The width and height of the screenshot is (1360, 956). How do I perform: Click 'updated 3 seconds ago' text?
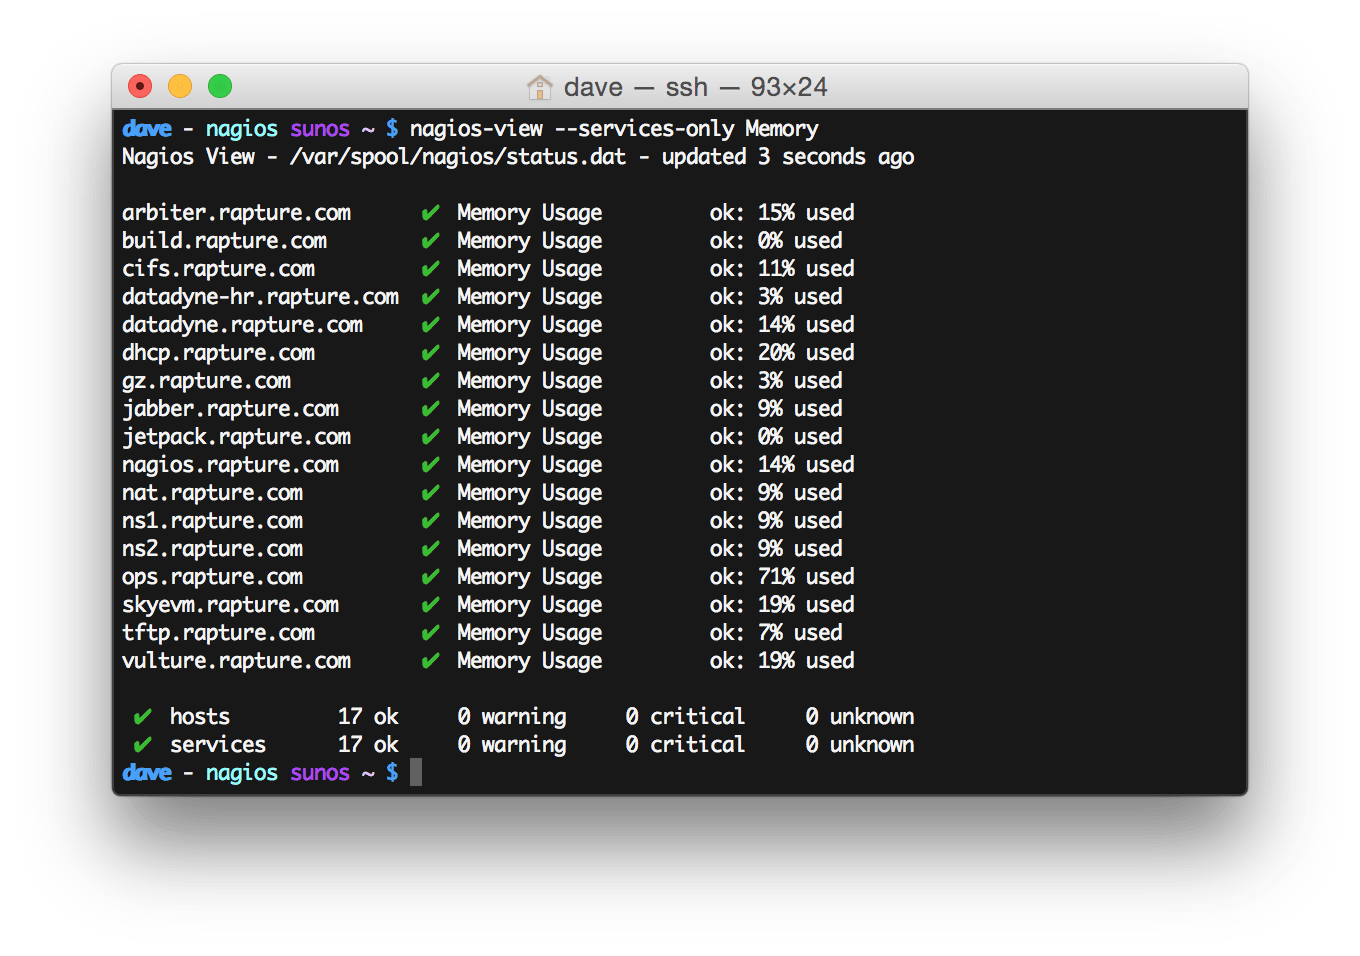point(788,157)
